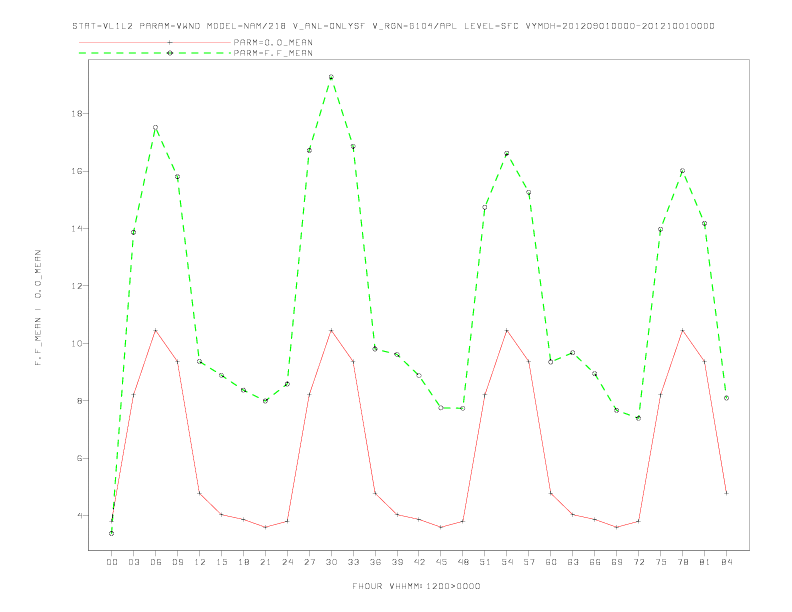Image resolution: width=792 pixels, height=612 pixels.
Task: Click the vertical F.F_MEAN | O.O_MEAN axis title
Action: [38, 307]
